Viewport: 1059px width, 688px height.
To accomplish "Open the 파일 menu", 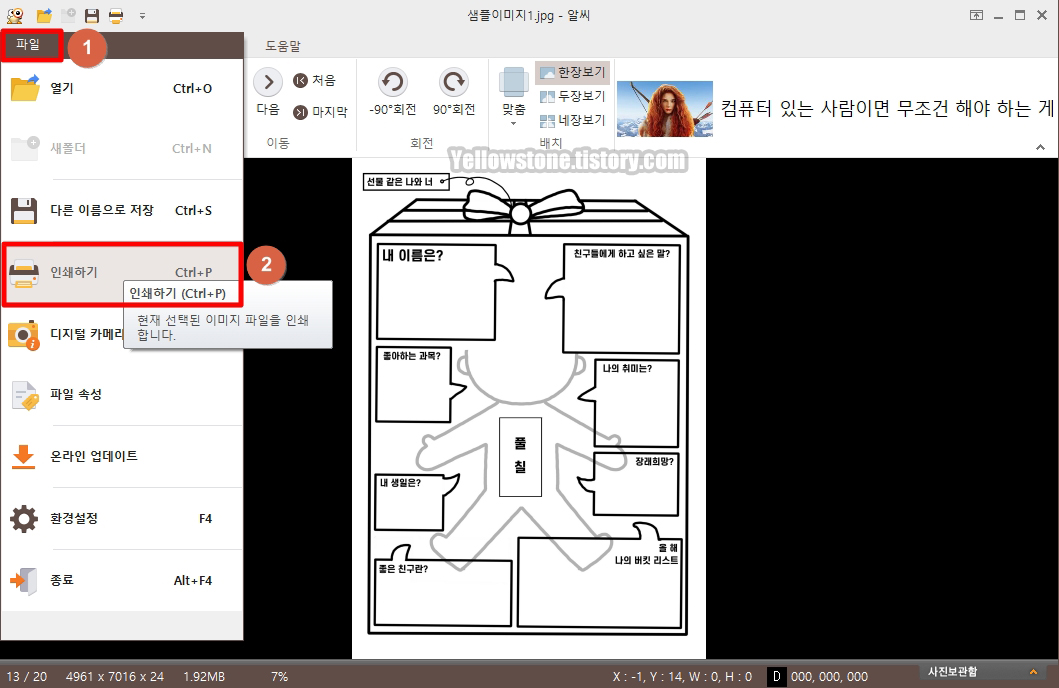I will (x=31, y=45).
